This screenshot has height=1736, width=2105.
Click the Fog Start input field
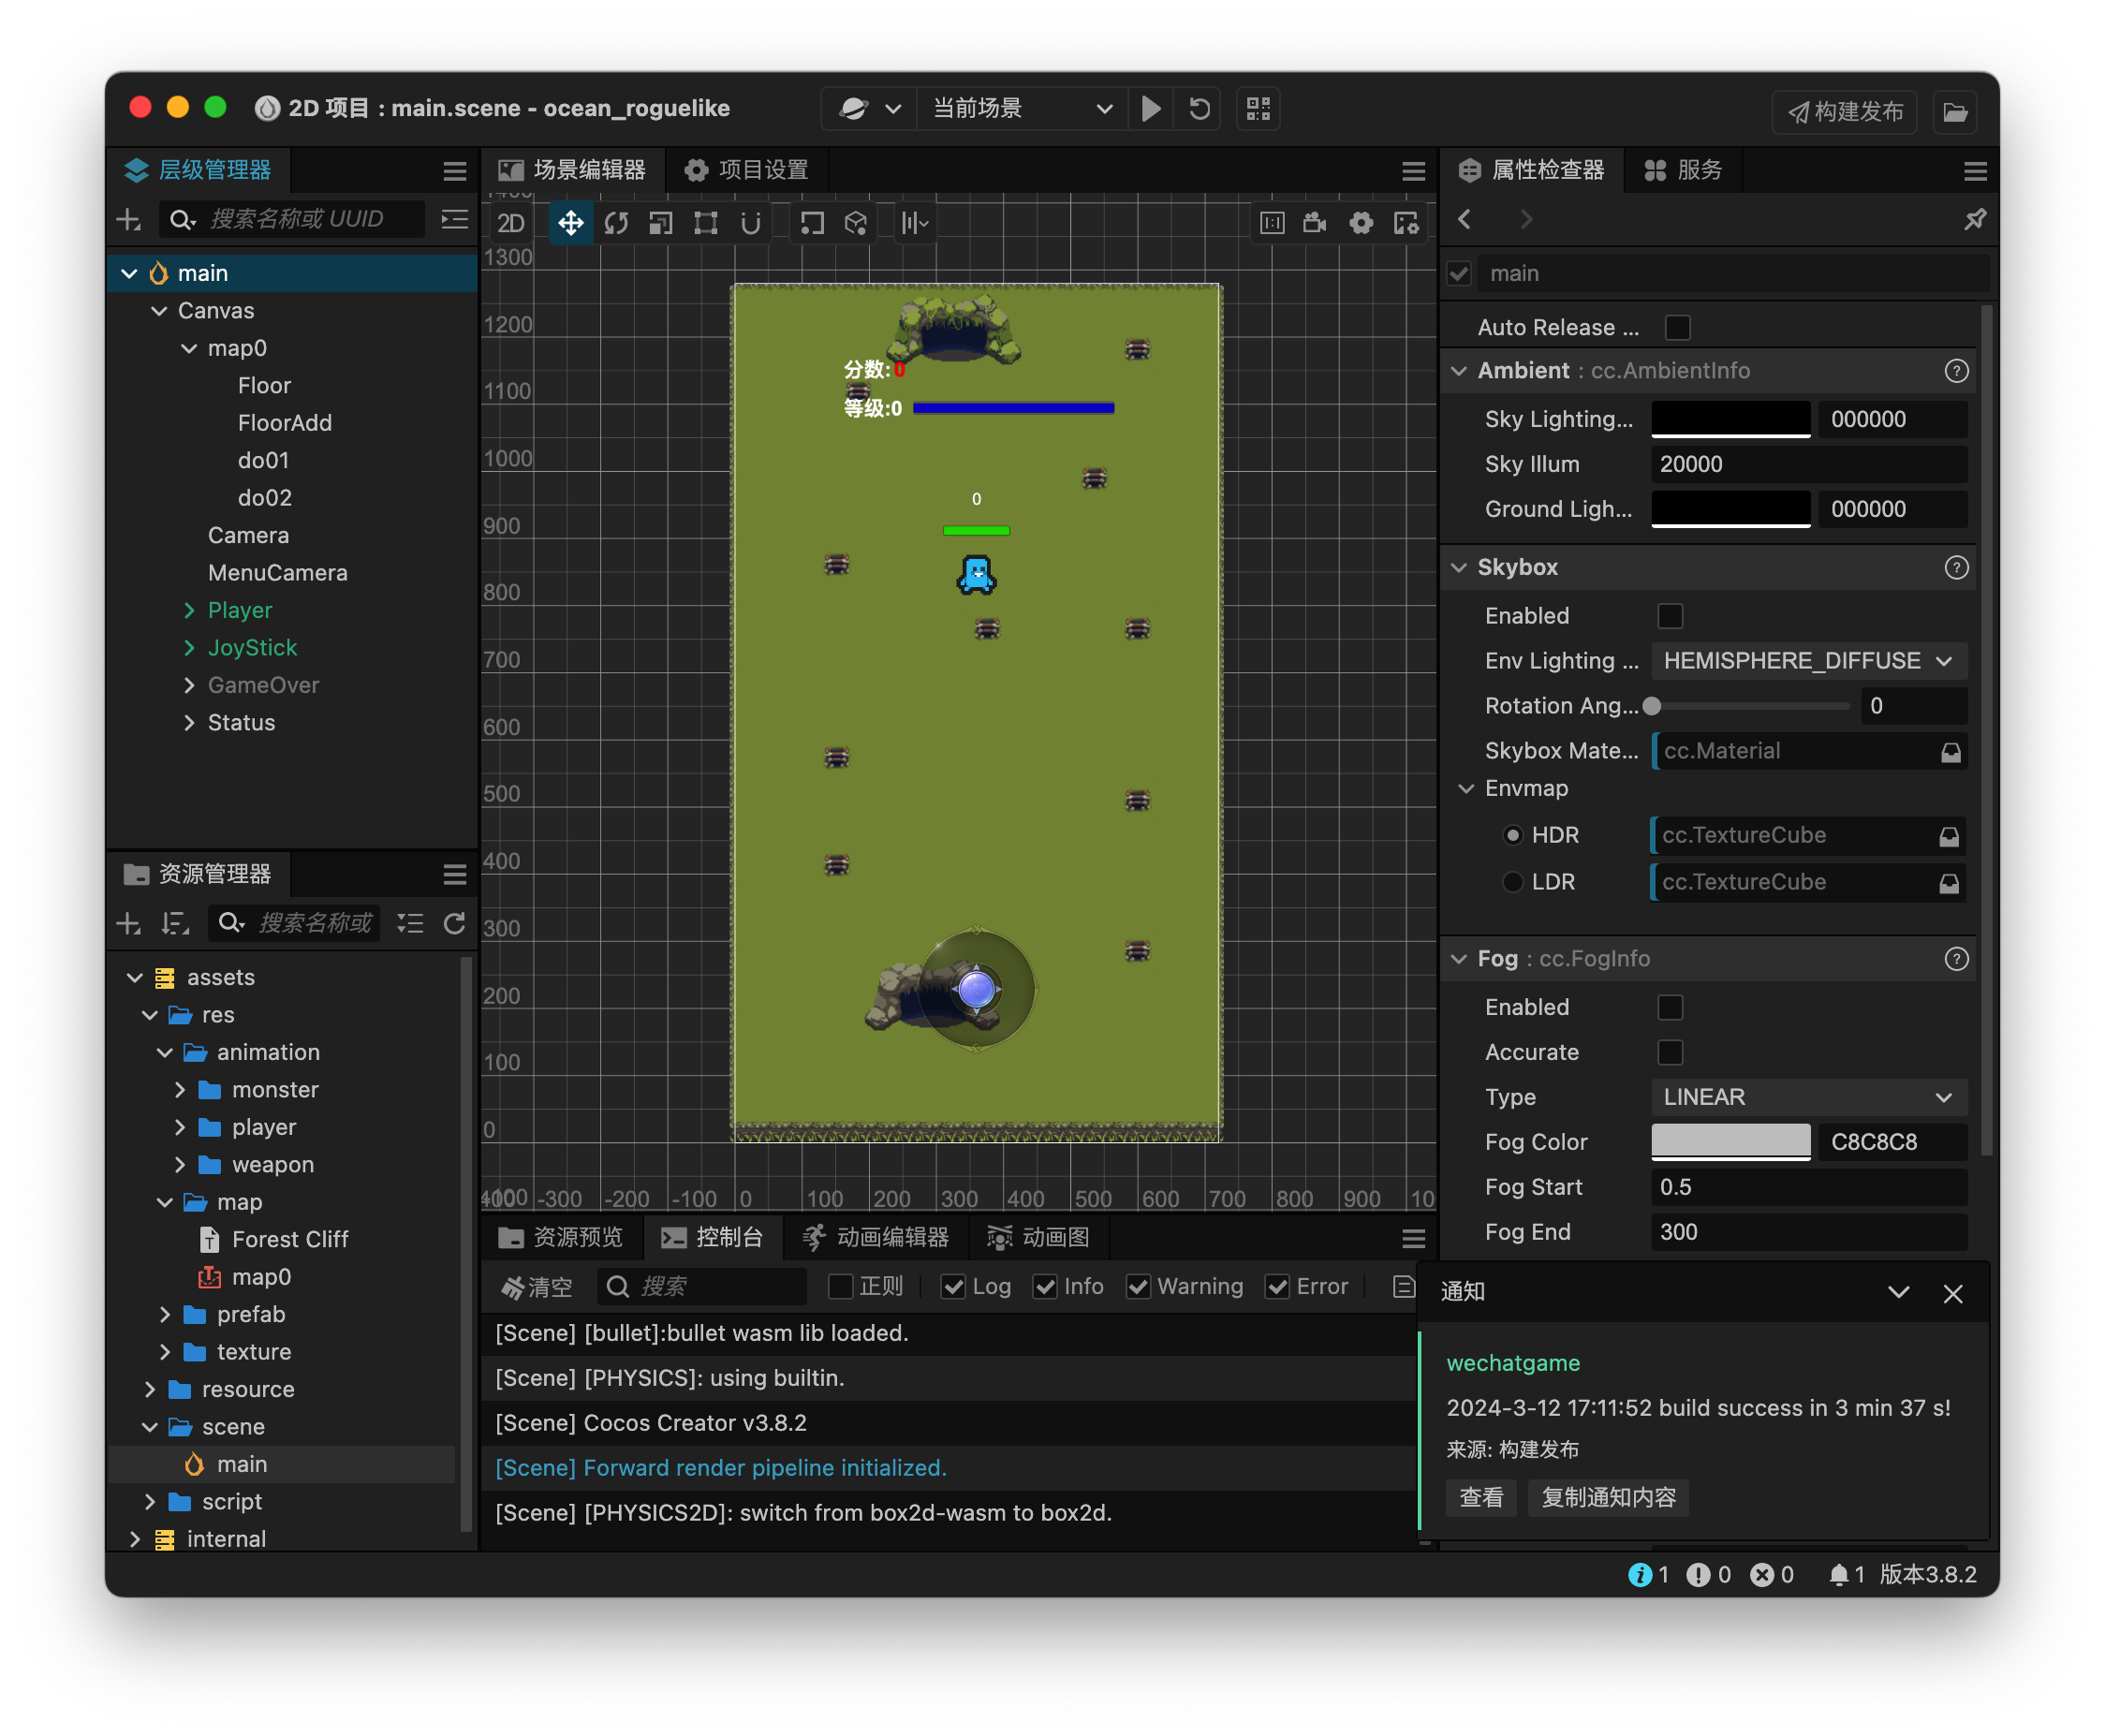(x=1808, y=1187)
